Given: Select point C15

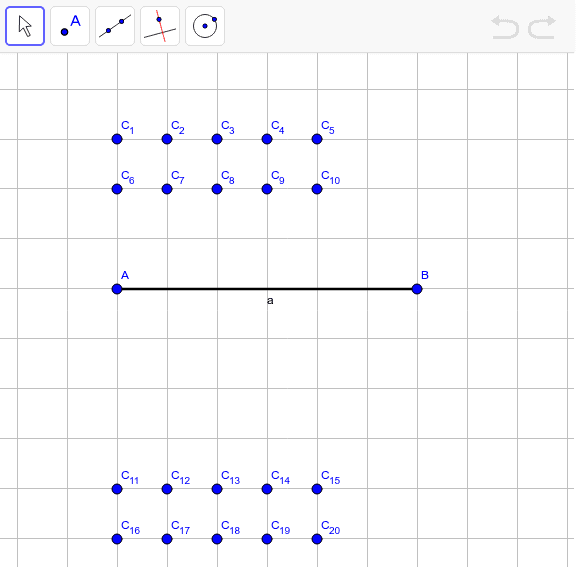Looking at the screenshot, I should pyautogui.click(x=317, y=489).
